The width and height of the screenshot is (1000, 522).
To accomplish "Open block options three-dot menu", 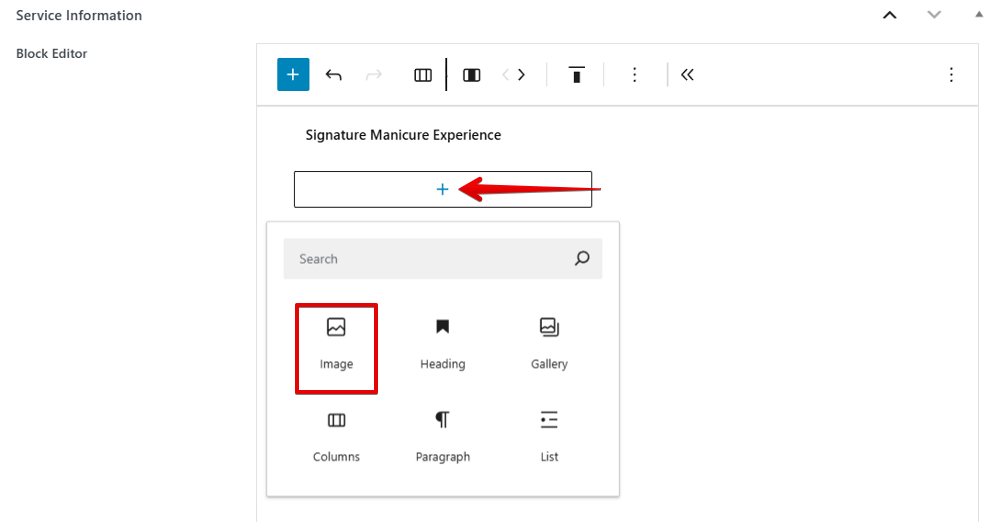I will coord(634,75).
